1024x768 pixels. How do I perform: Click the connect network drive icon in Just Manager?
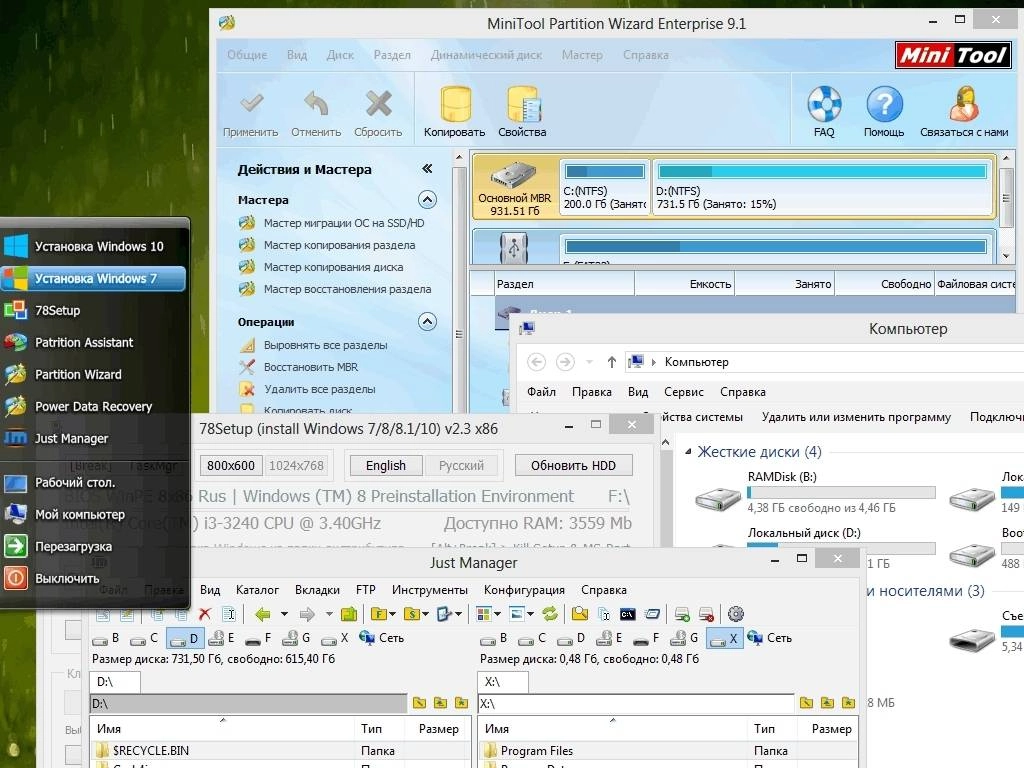pos(682,614)
